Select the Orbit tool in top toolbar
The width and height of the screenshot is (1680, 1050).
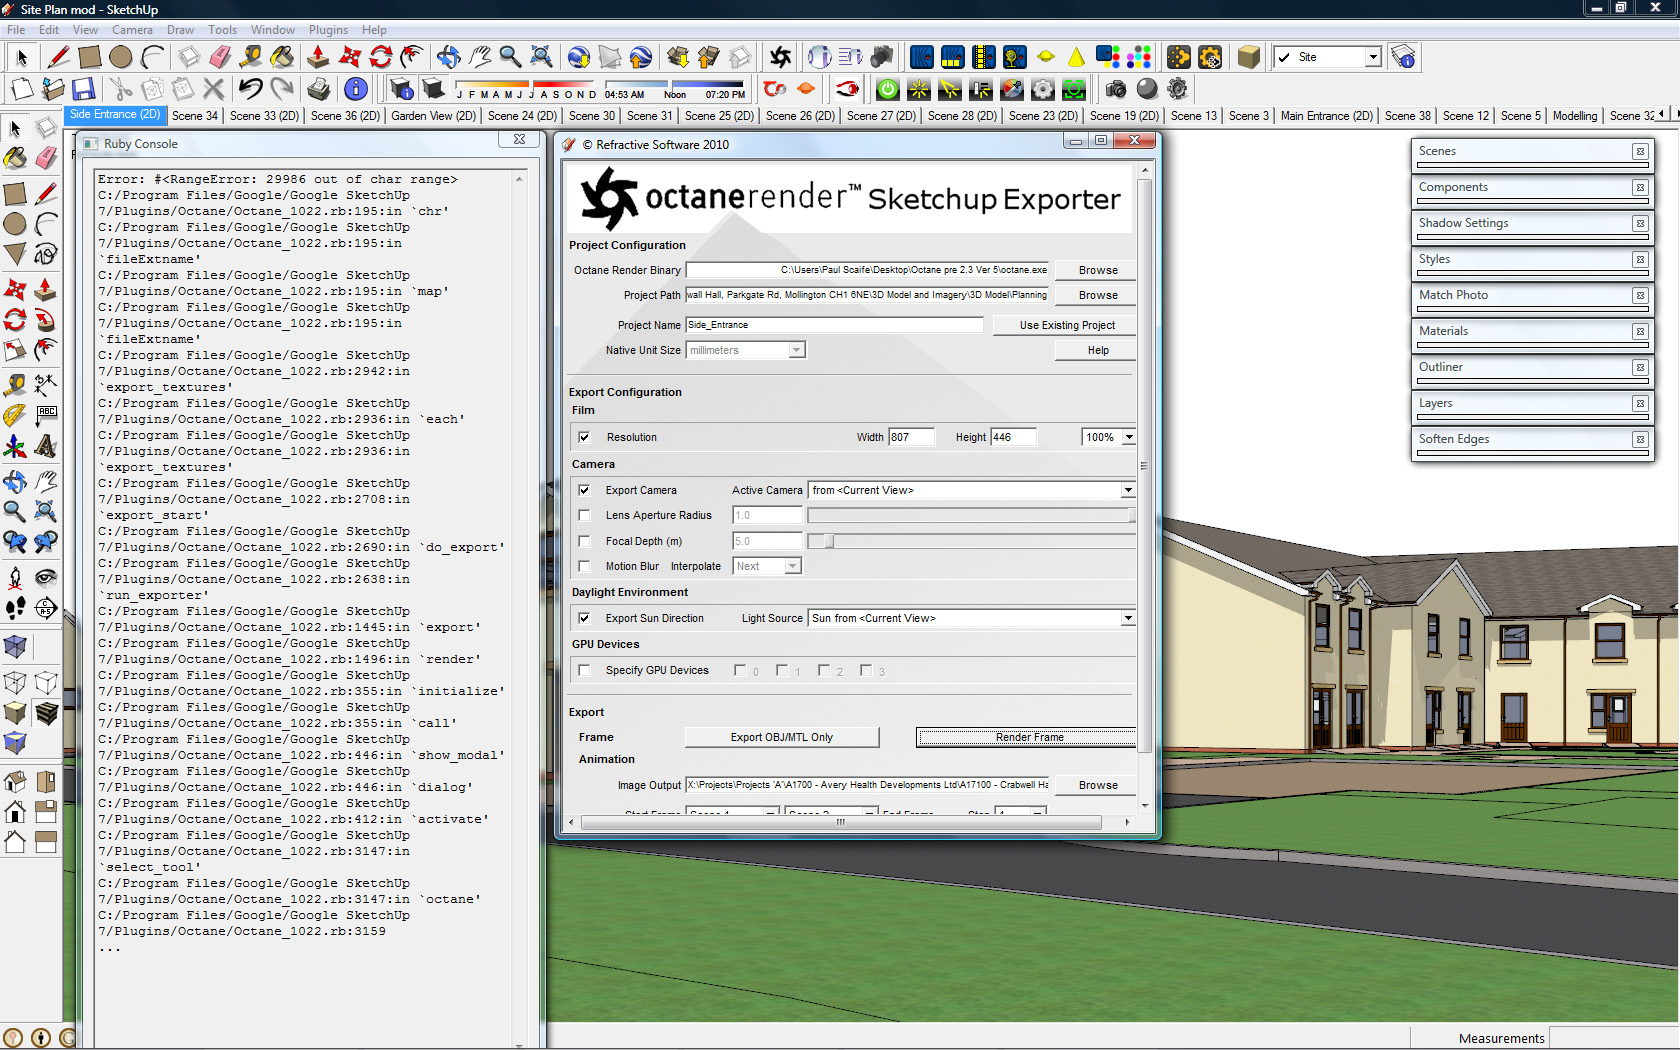(x=448, y=57)
